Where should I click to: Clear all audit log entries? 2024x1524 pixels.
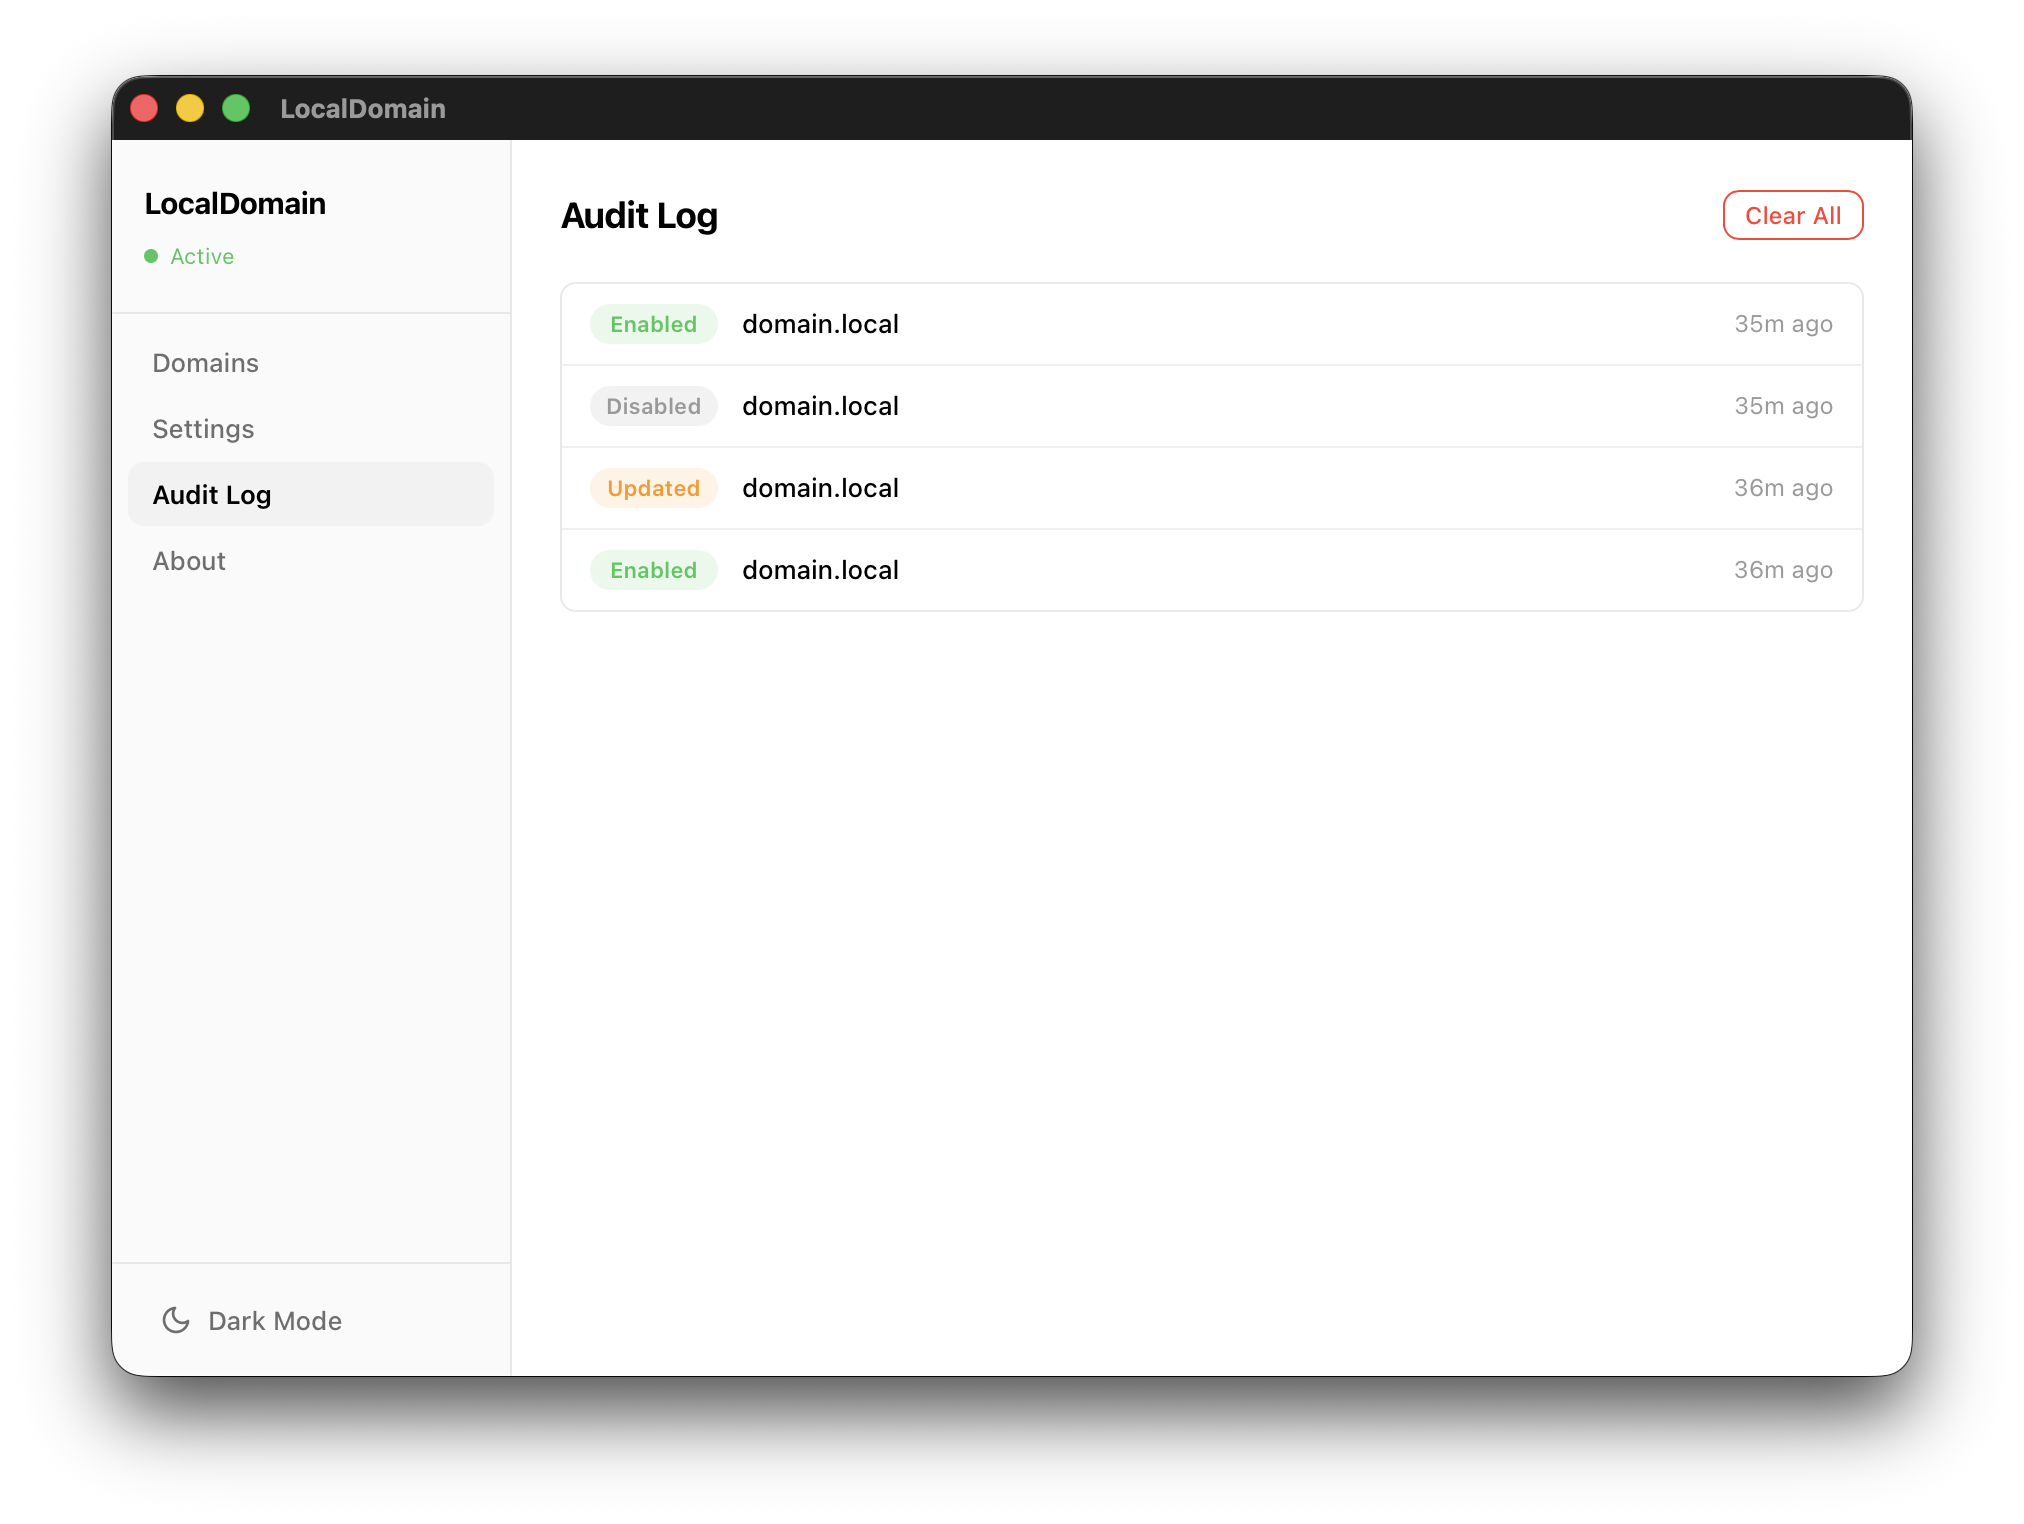tap(1792, 215)
